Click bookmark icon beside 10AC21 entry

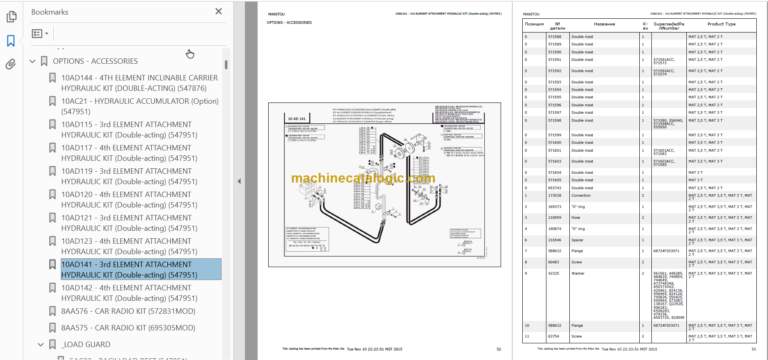click(x=52, y=101)
